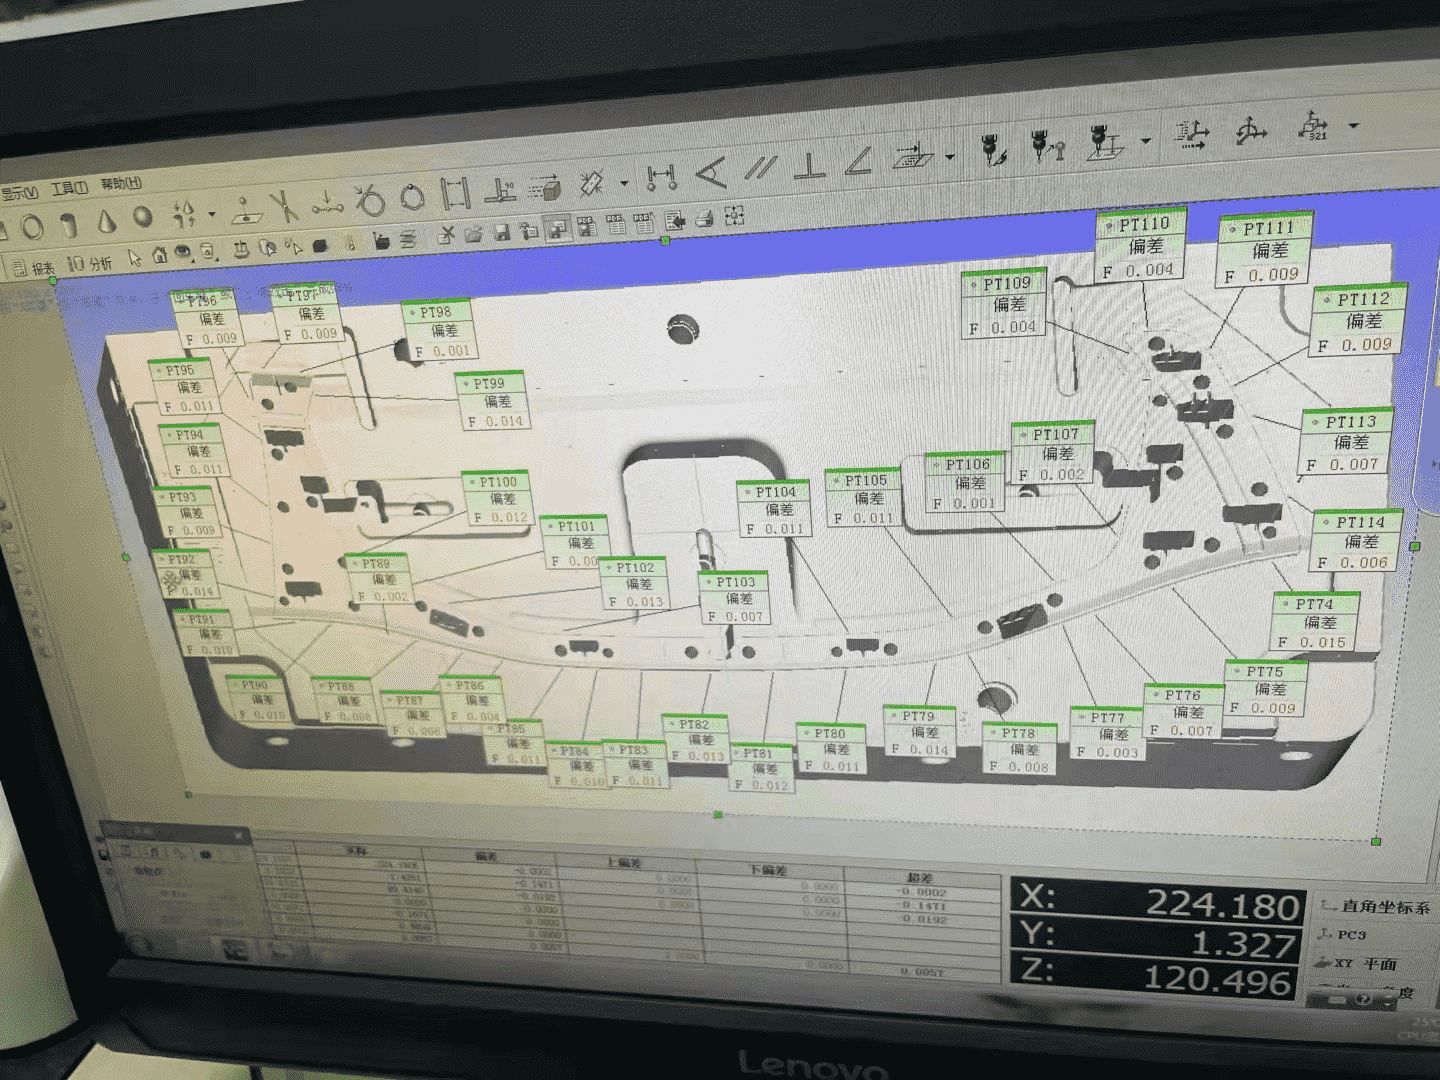Screen dimensions: 1440x1080
Task: Click PT114 label showing 0.006
Action: click(1357, 542)
